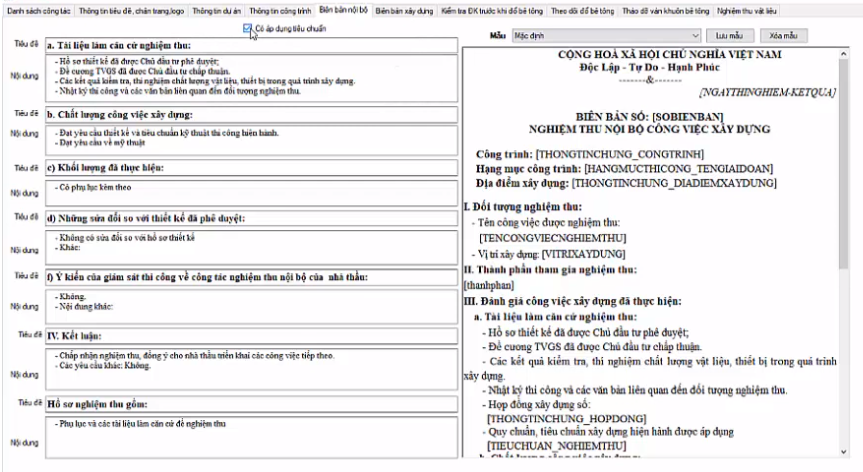Click the 'IV. Kết luận' title field
Image resolution: width=863 pixels, height=472 pixels.
tap(252, 336)
